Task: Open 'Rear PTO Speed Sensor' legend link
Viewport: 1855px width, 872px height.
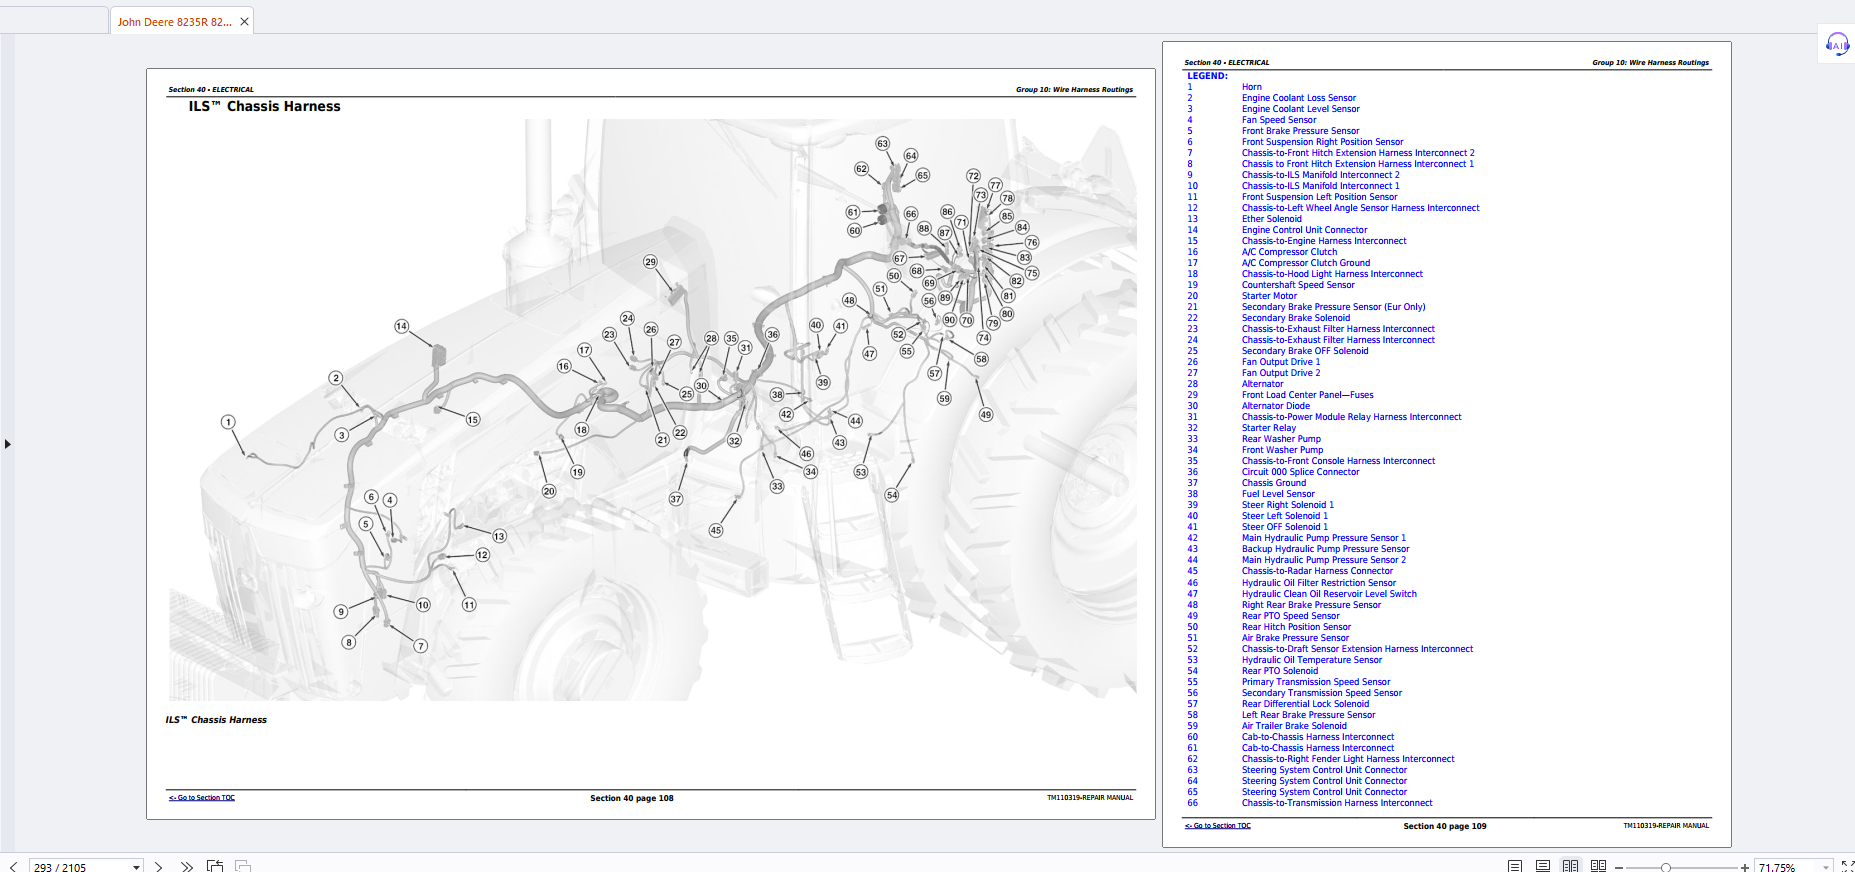Action: pyautogui.click(x=1291, y=616)
